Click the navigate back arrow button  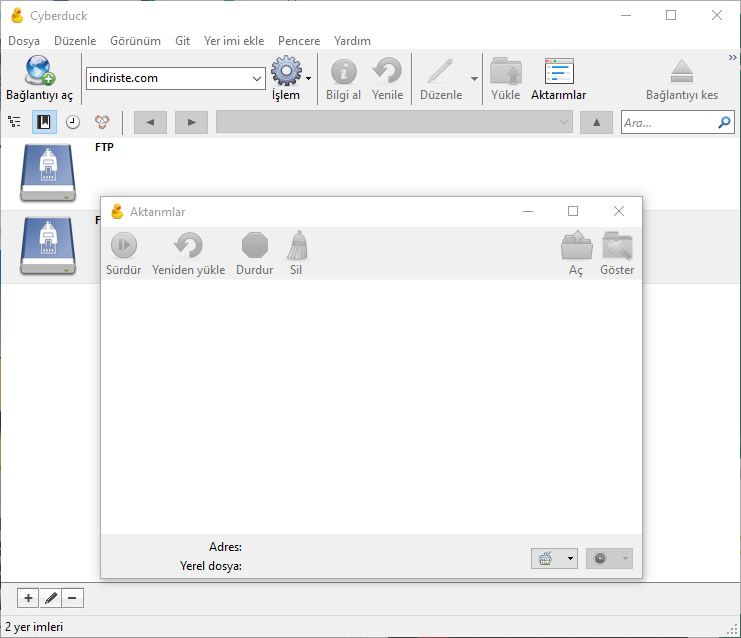click(x=150, y=122)
